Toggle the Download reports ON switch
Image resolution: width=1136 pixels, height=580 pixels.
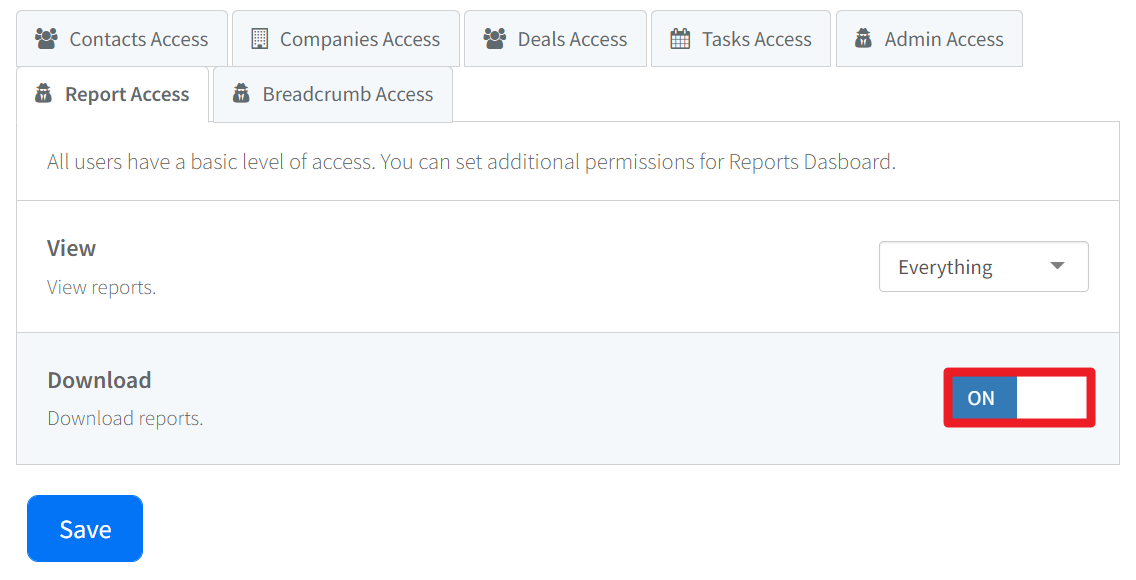(1018, 398)
